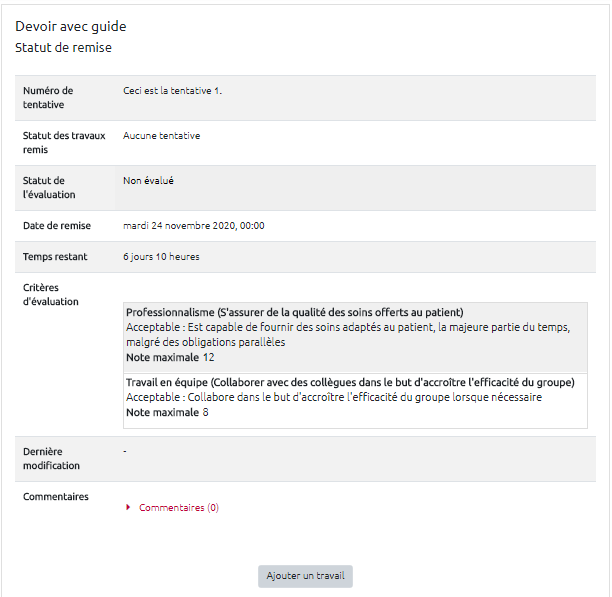612x597 pixels.
Task: Select the Temps restant label
Action: pyautogui.click(x=55, y=257)
